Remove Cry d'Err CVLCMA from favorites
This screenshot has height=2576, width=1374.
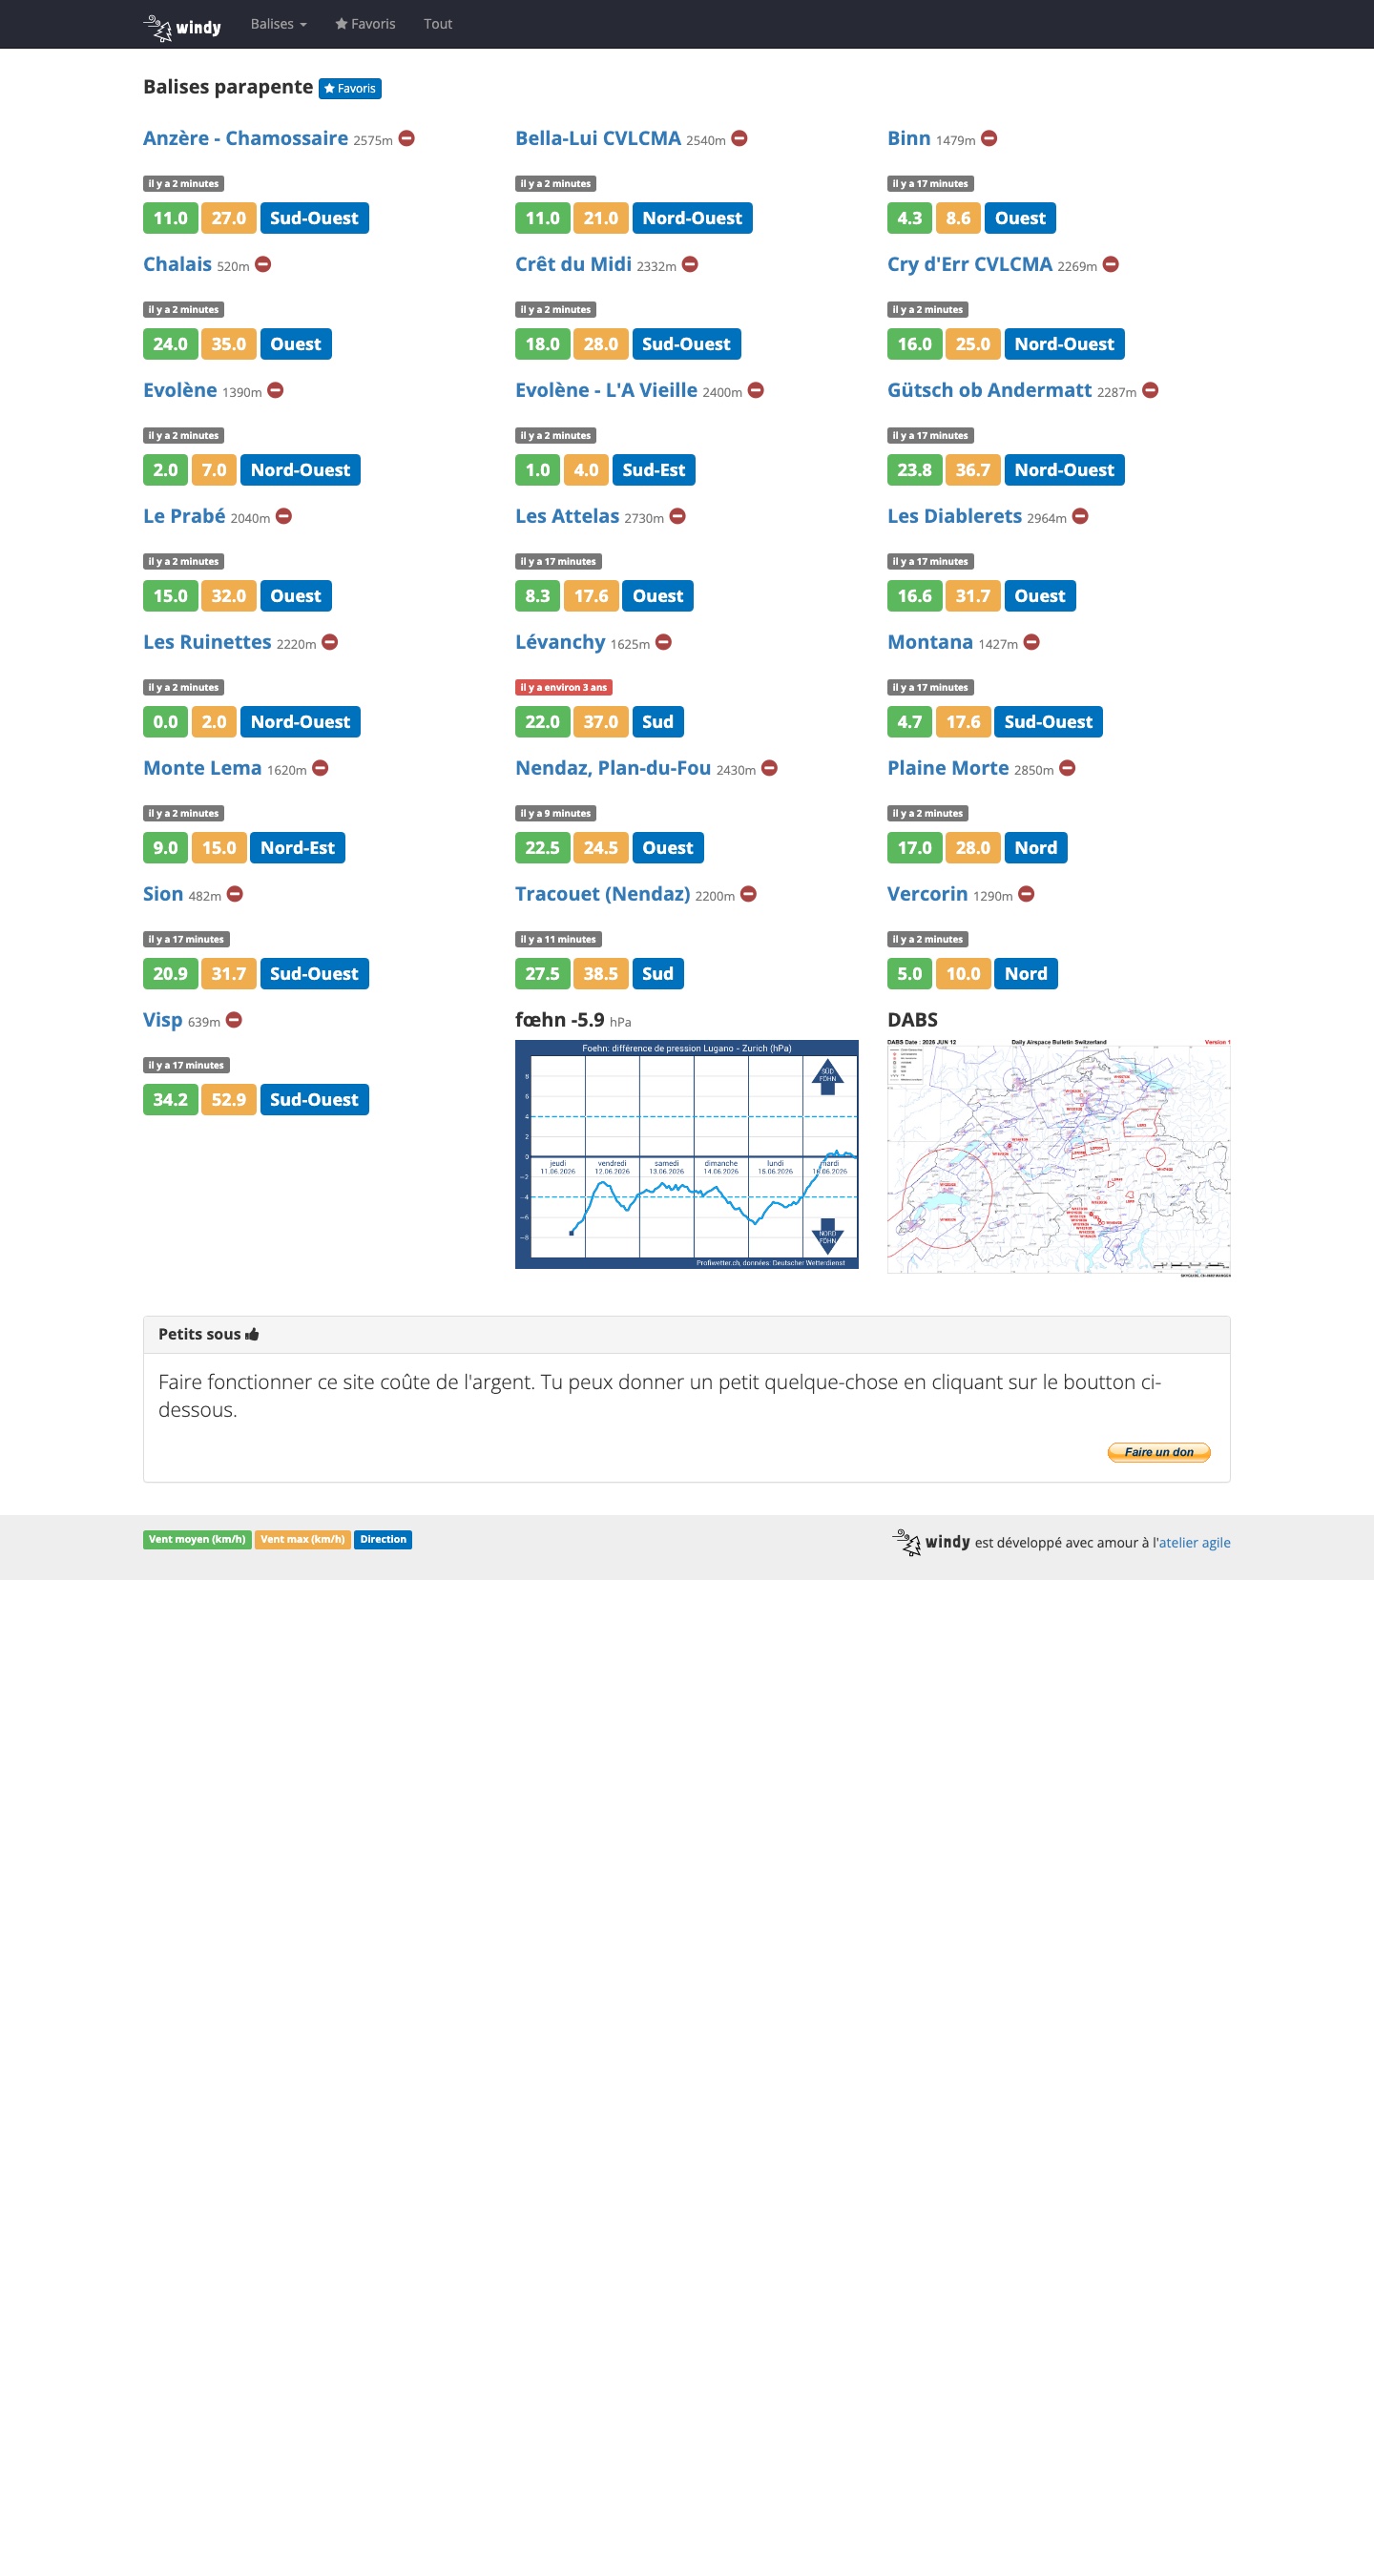1111,265
